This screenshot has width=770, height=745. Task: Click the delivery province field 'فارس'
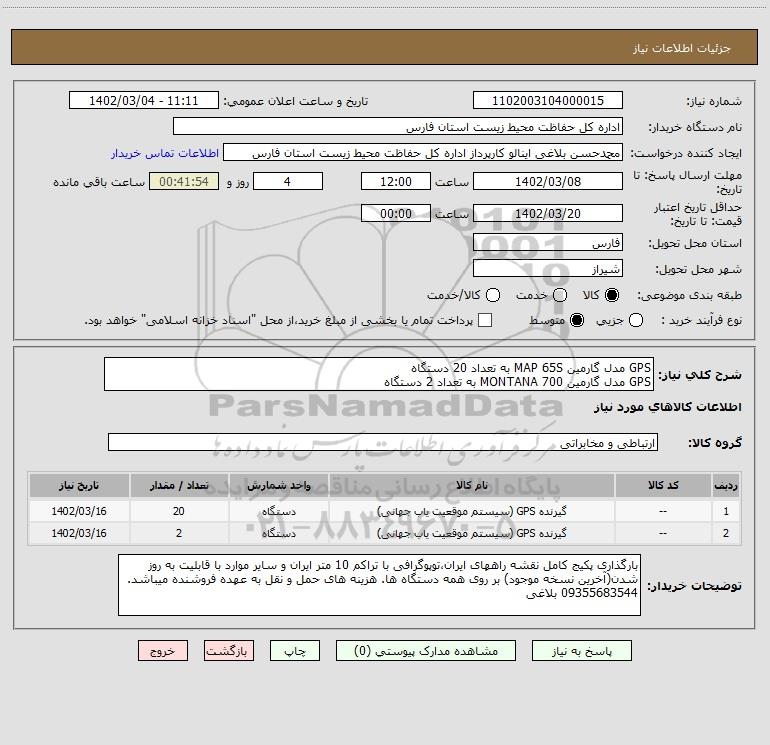point(548,242)
